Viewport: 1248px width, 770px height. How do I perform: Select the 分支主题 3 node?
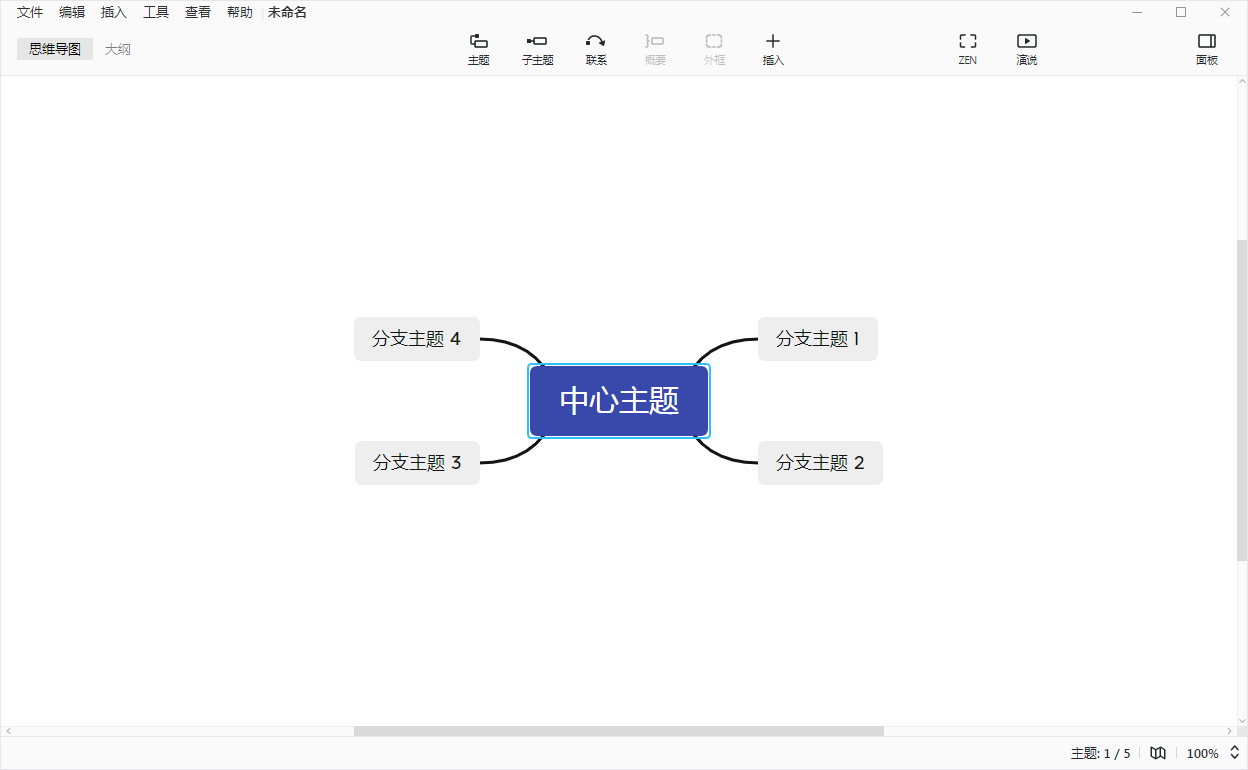click(417, 463)
